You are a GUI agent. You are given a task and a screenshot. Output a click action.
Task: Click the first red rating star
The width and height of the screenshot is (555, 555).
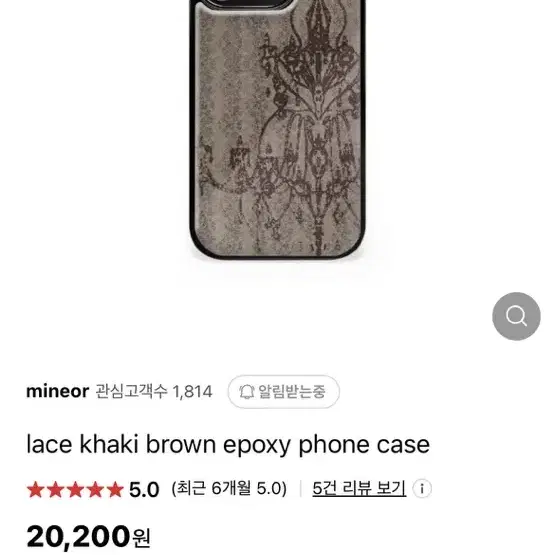35,490
